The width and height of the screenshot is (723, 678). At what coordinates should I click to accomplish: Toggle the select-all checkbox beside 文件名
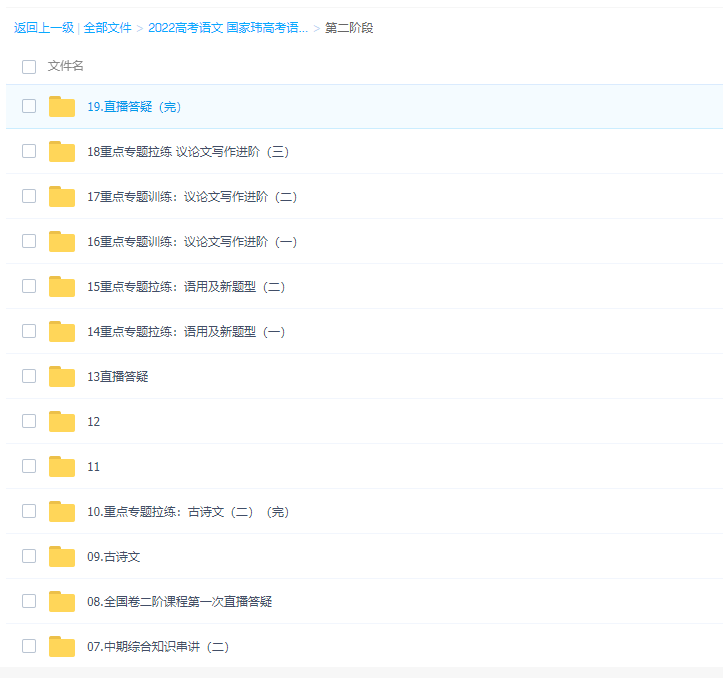(29, 66)
